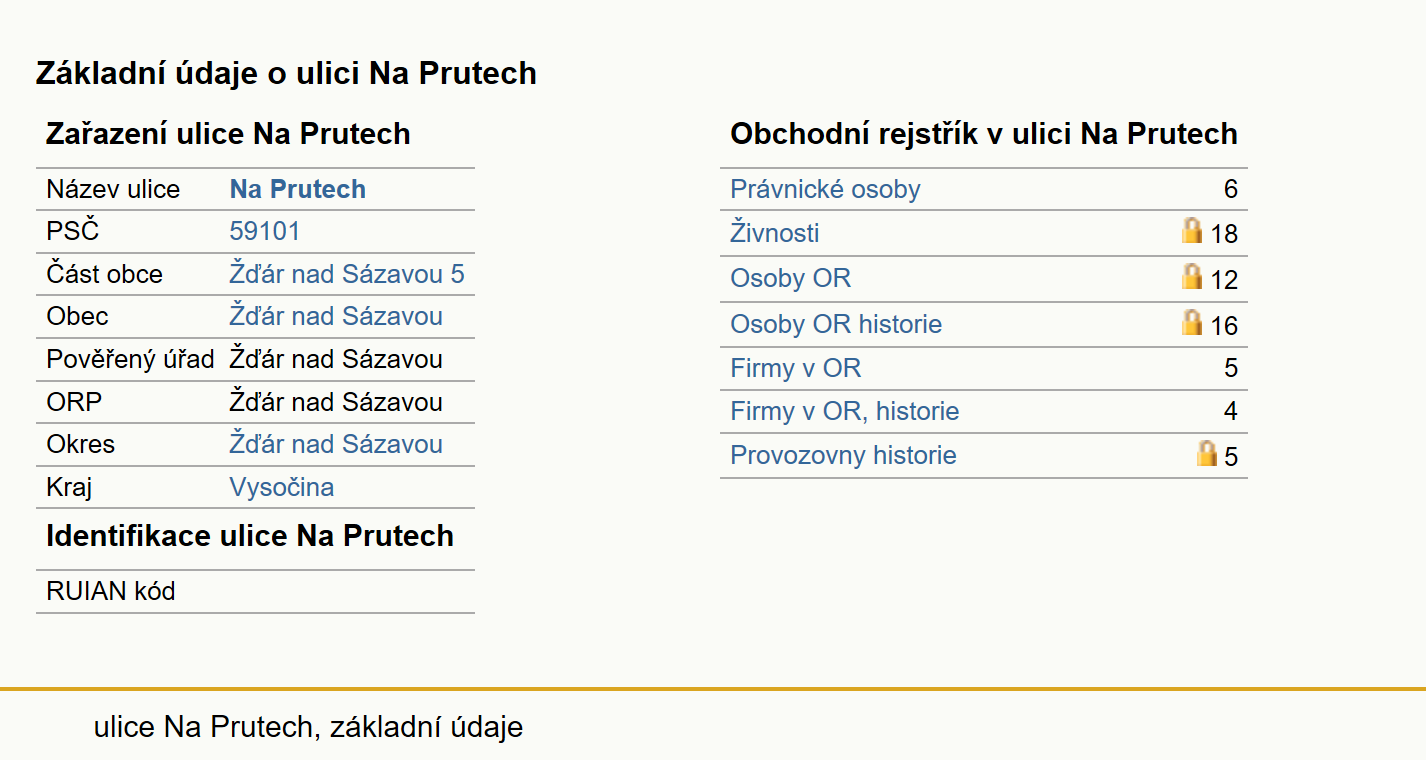Click Žďár nad Sázavou link in Okres row
1426x760 pixels.
click(336, 444)
